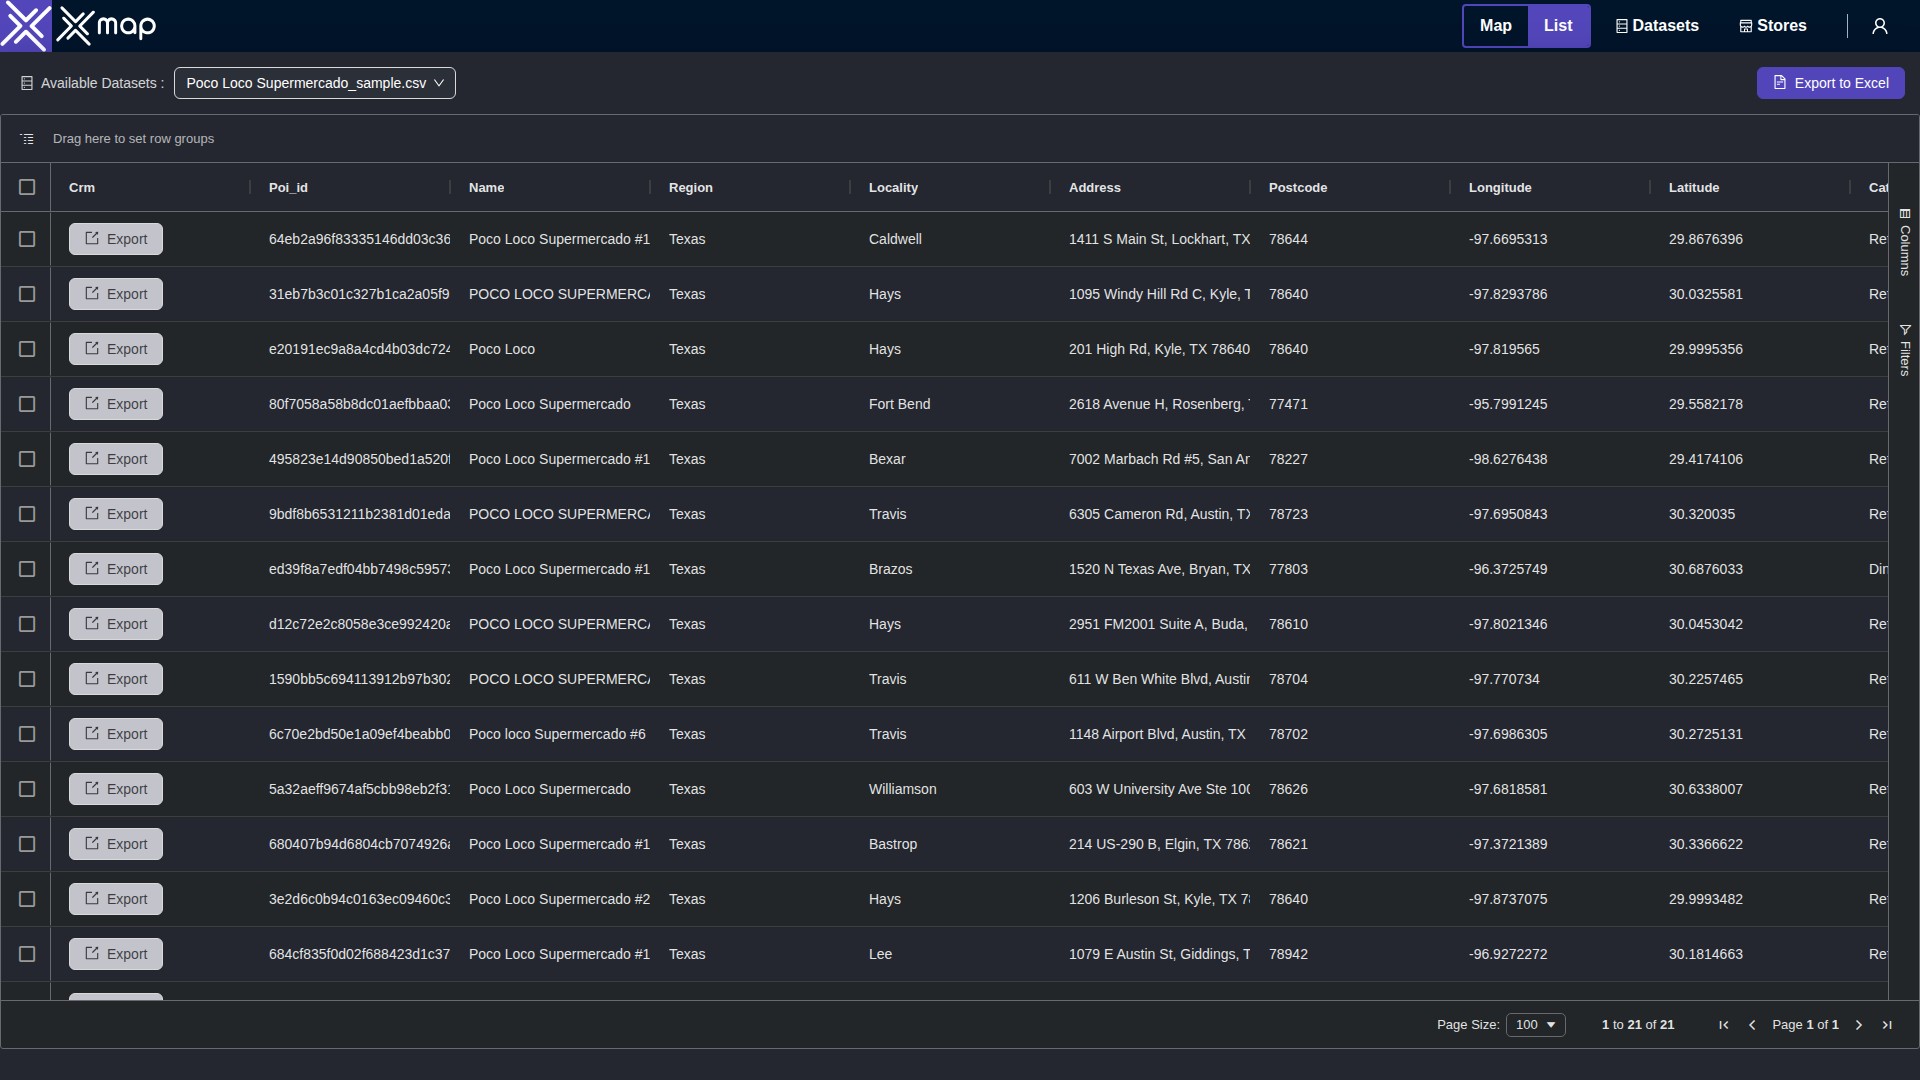Switch to Map view tab
1920x1080 pixels.
click(x=1495, y=26)
